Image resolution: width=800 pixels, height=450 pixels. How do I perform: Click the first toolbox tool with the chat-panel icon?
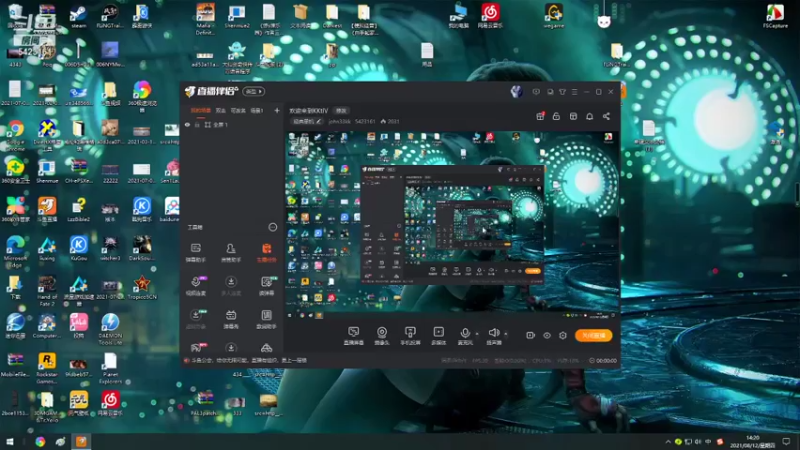coord(195,253)
